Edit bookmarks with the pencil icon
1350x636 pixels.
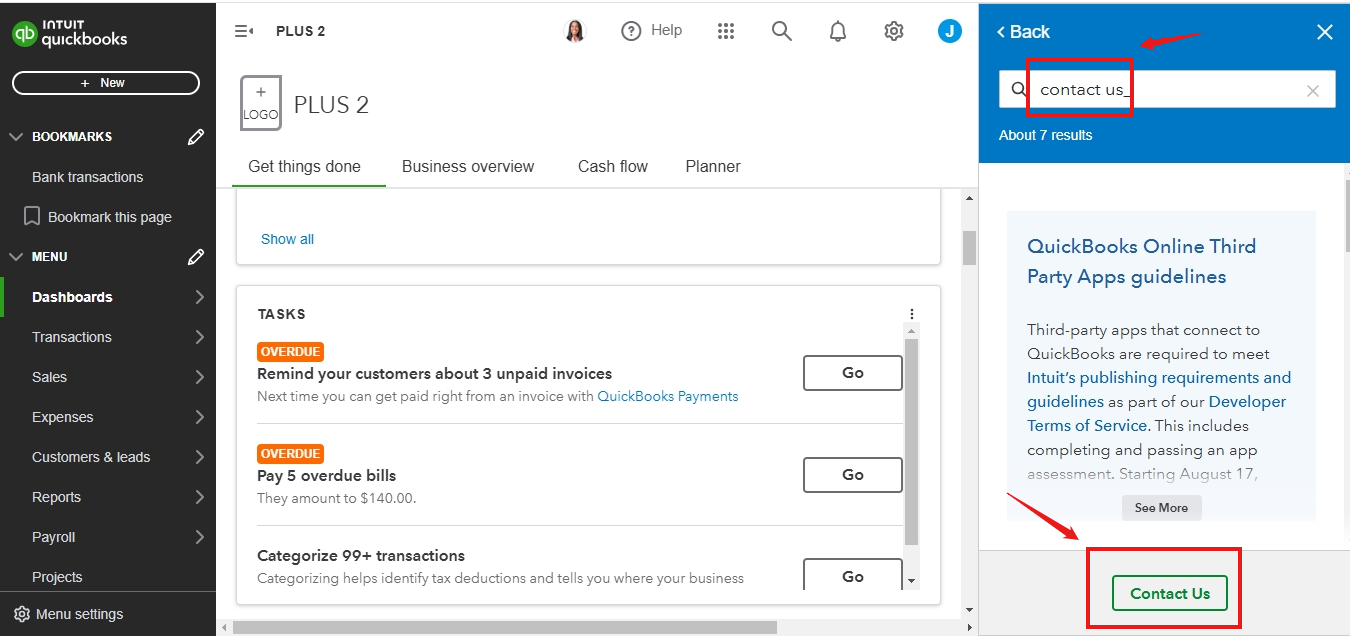click(x=196, y=137)
